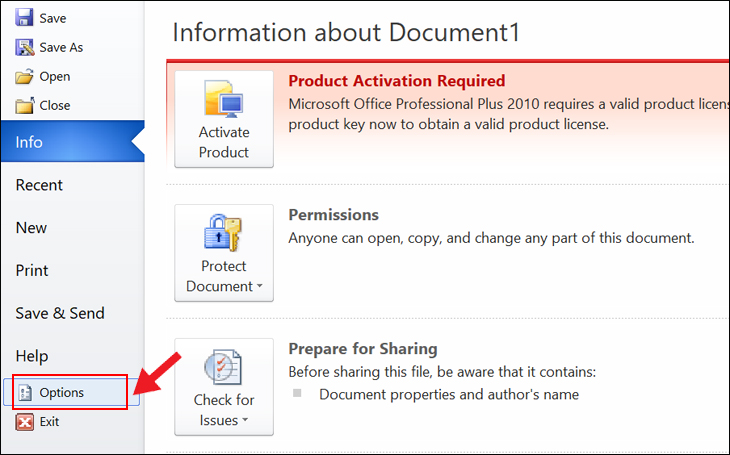Click the Options document icon
Viewport: 730px width, 455px height.
(25, 393)
